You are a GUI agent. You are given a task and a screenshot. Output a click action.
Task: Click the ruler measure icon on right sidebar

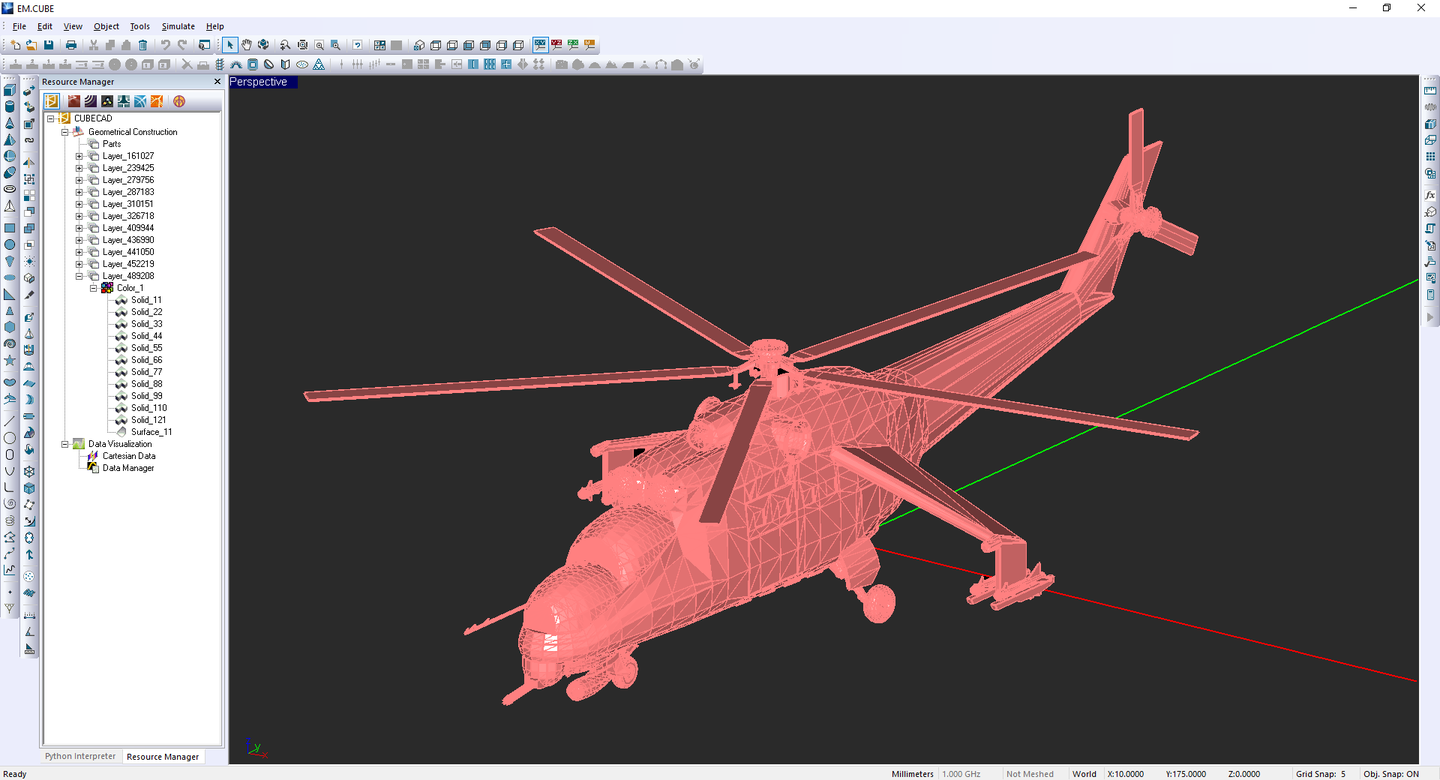pos(1430,92)
